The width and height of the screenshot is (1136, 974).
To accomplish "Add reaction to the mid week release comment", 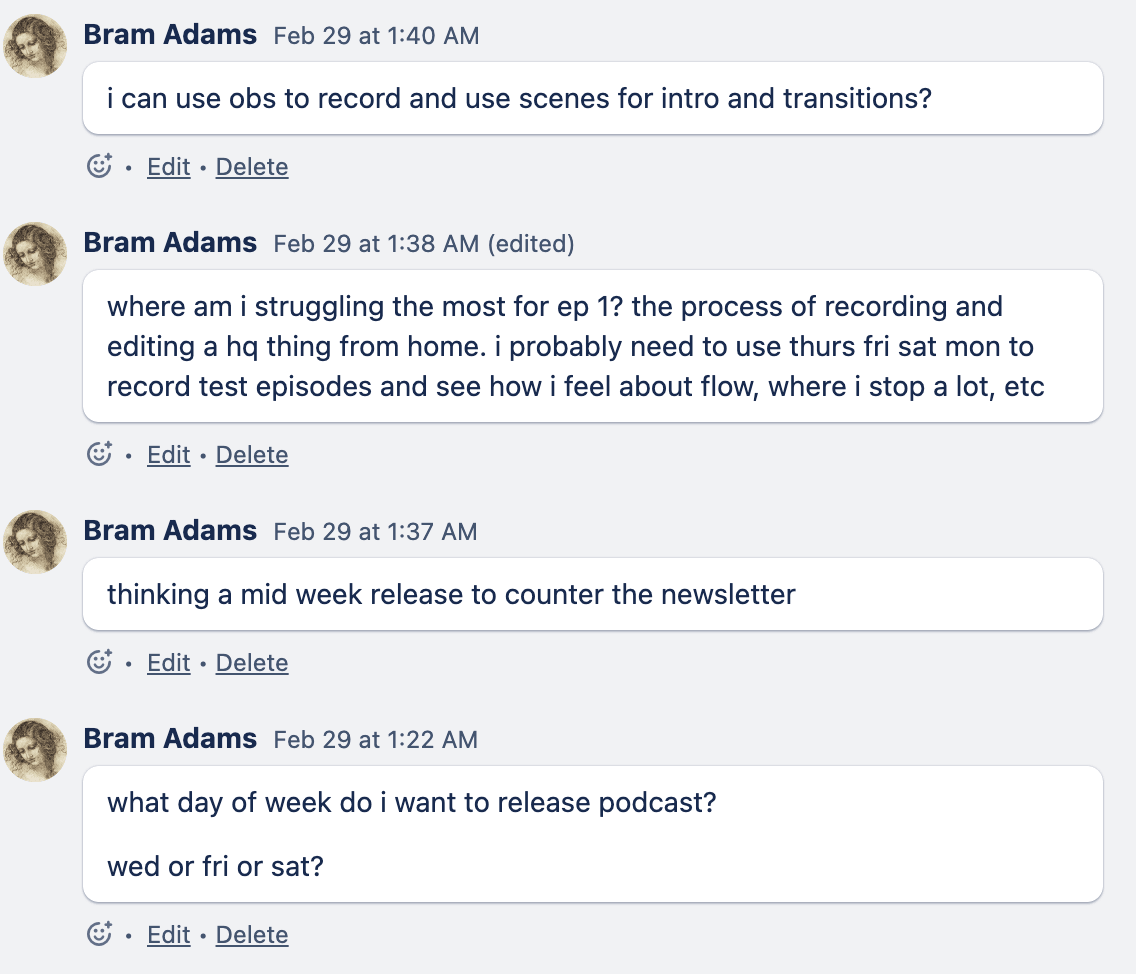I will [99, 662].
